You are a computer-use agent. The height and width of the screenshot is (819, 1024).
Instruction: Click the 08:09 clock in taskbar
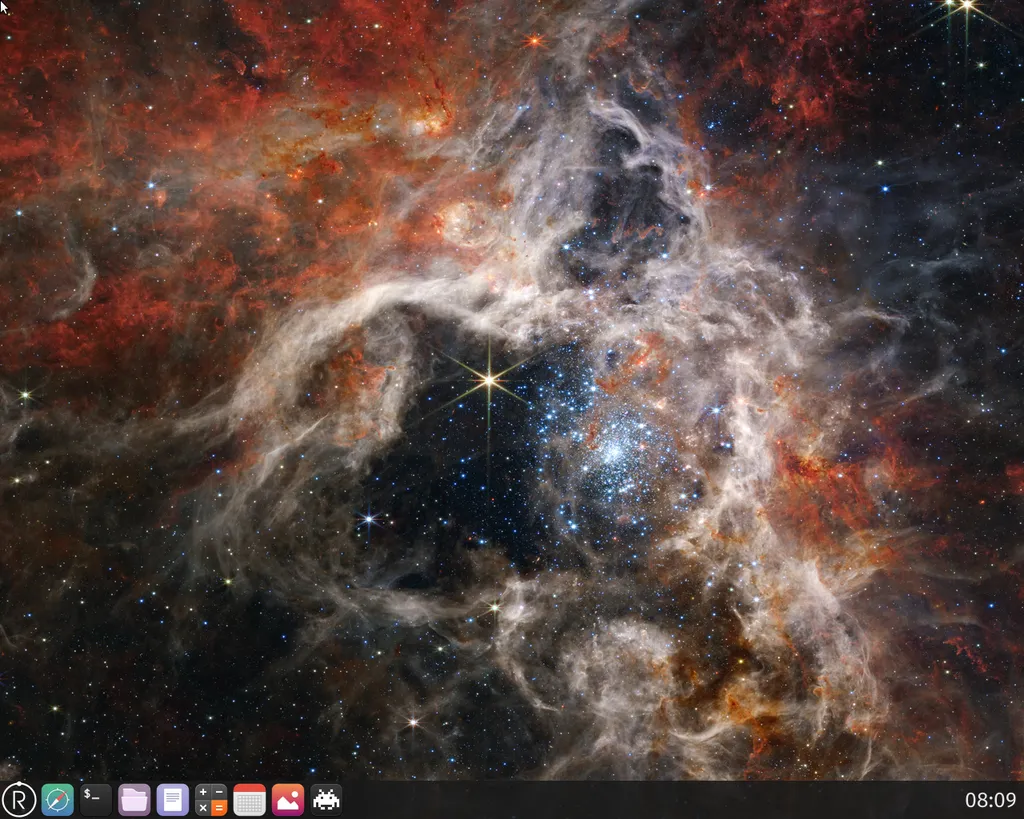point(991,800)
